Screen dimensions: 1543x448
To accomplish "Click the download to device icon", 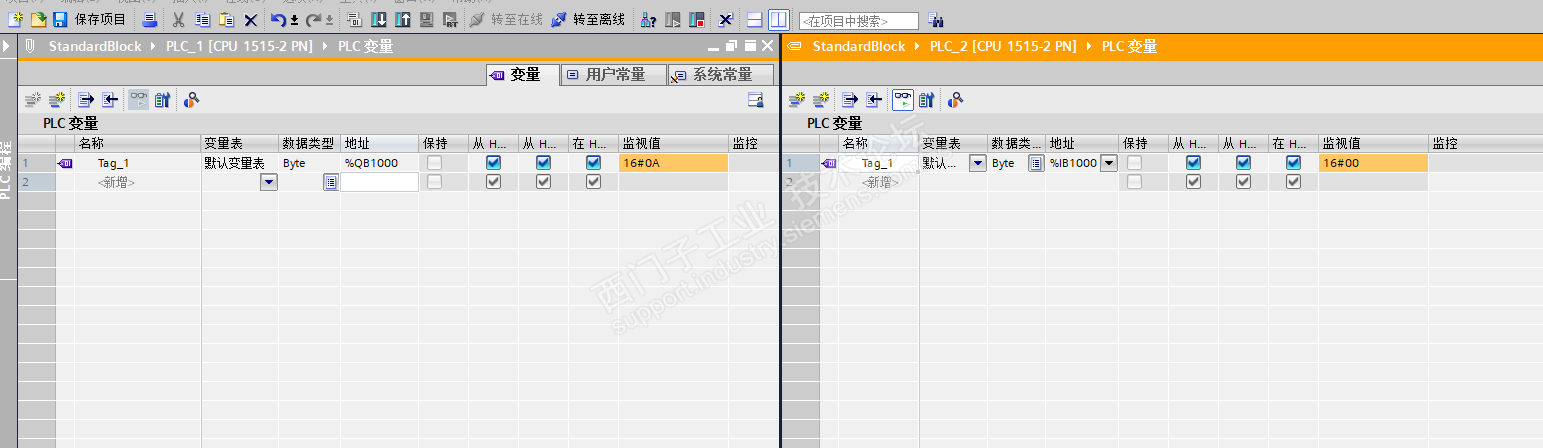I will click(379, 19).
